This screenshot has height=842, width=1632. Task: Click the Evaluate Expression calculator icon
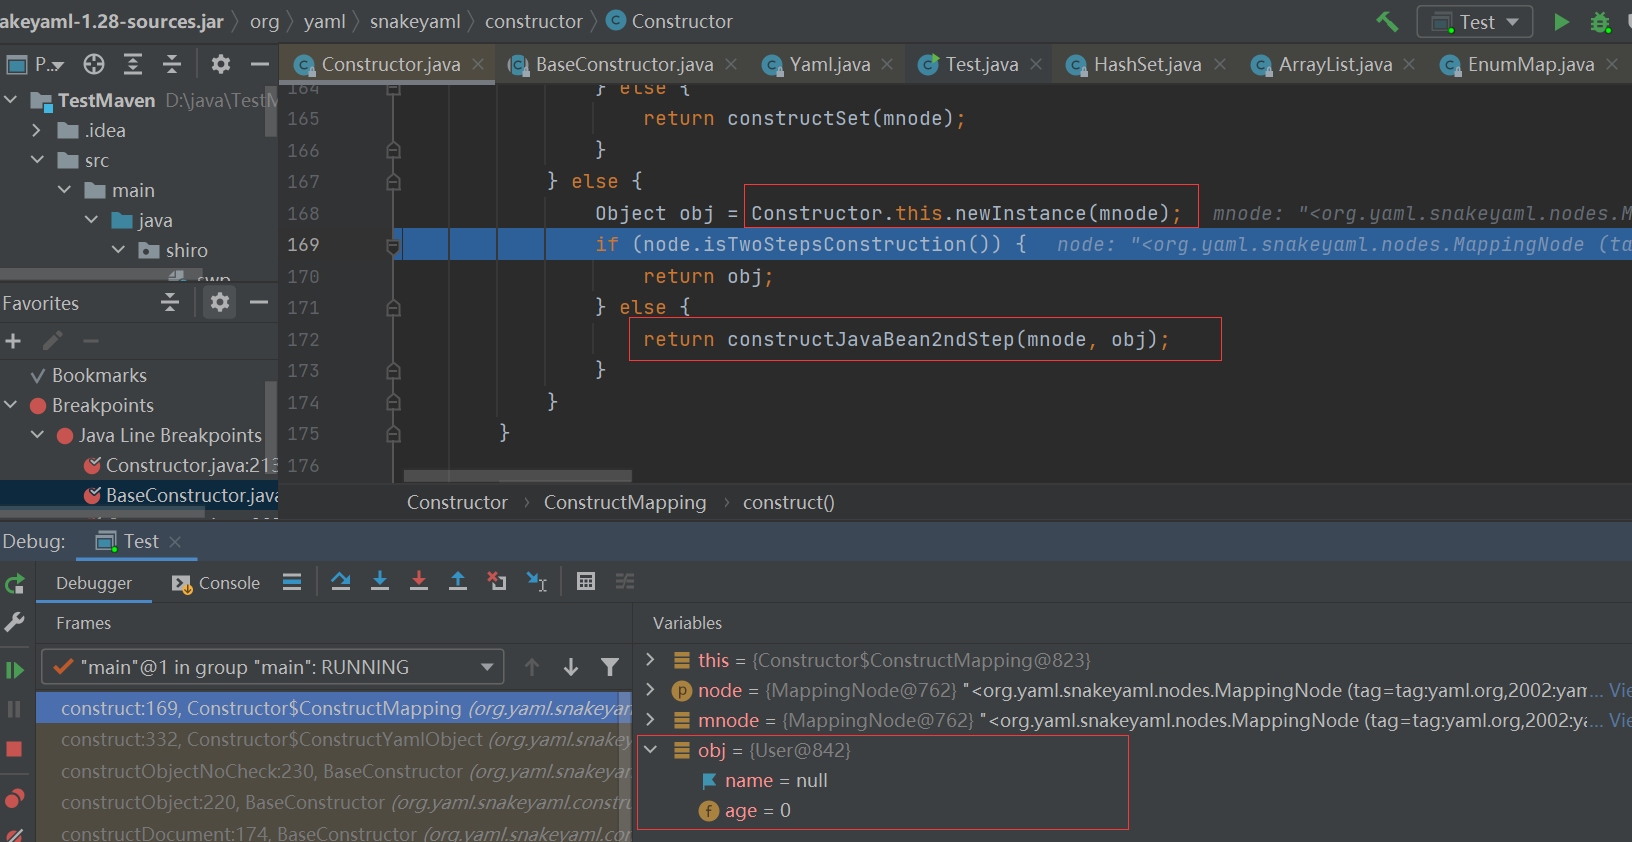tap(586, 581)
